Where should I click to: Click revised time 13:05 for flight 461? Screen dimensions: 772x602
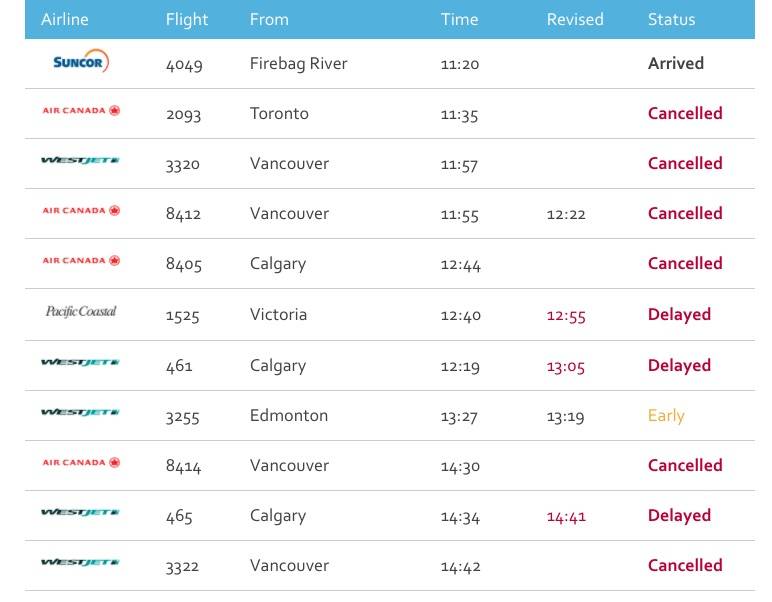565,367
